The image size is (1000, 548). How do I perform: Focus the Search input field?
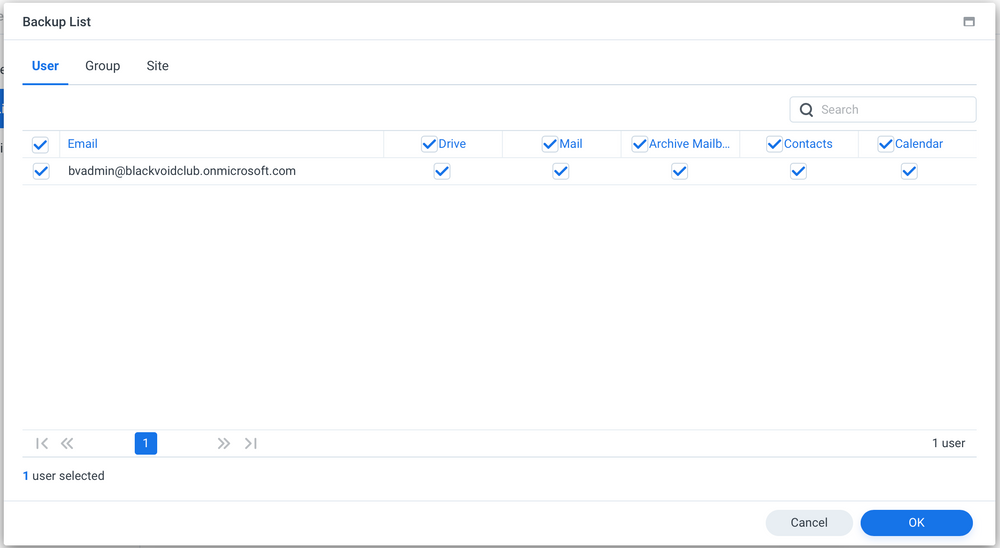click(x=883, y=110)
